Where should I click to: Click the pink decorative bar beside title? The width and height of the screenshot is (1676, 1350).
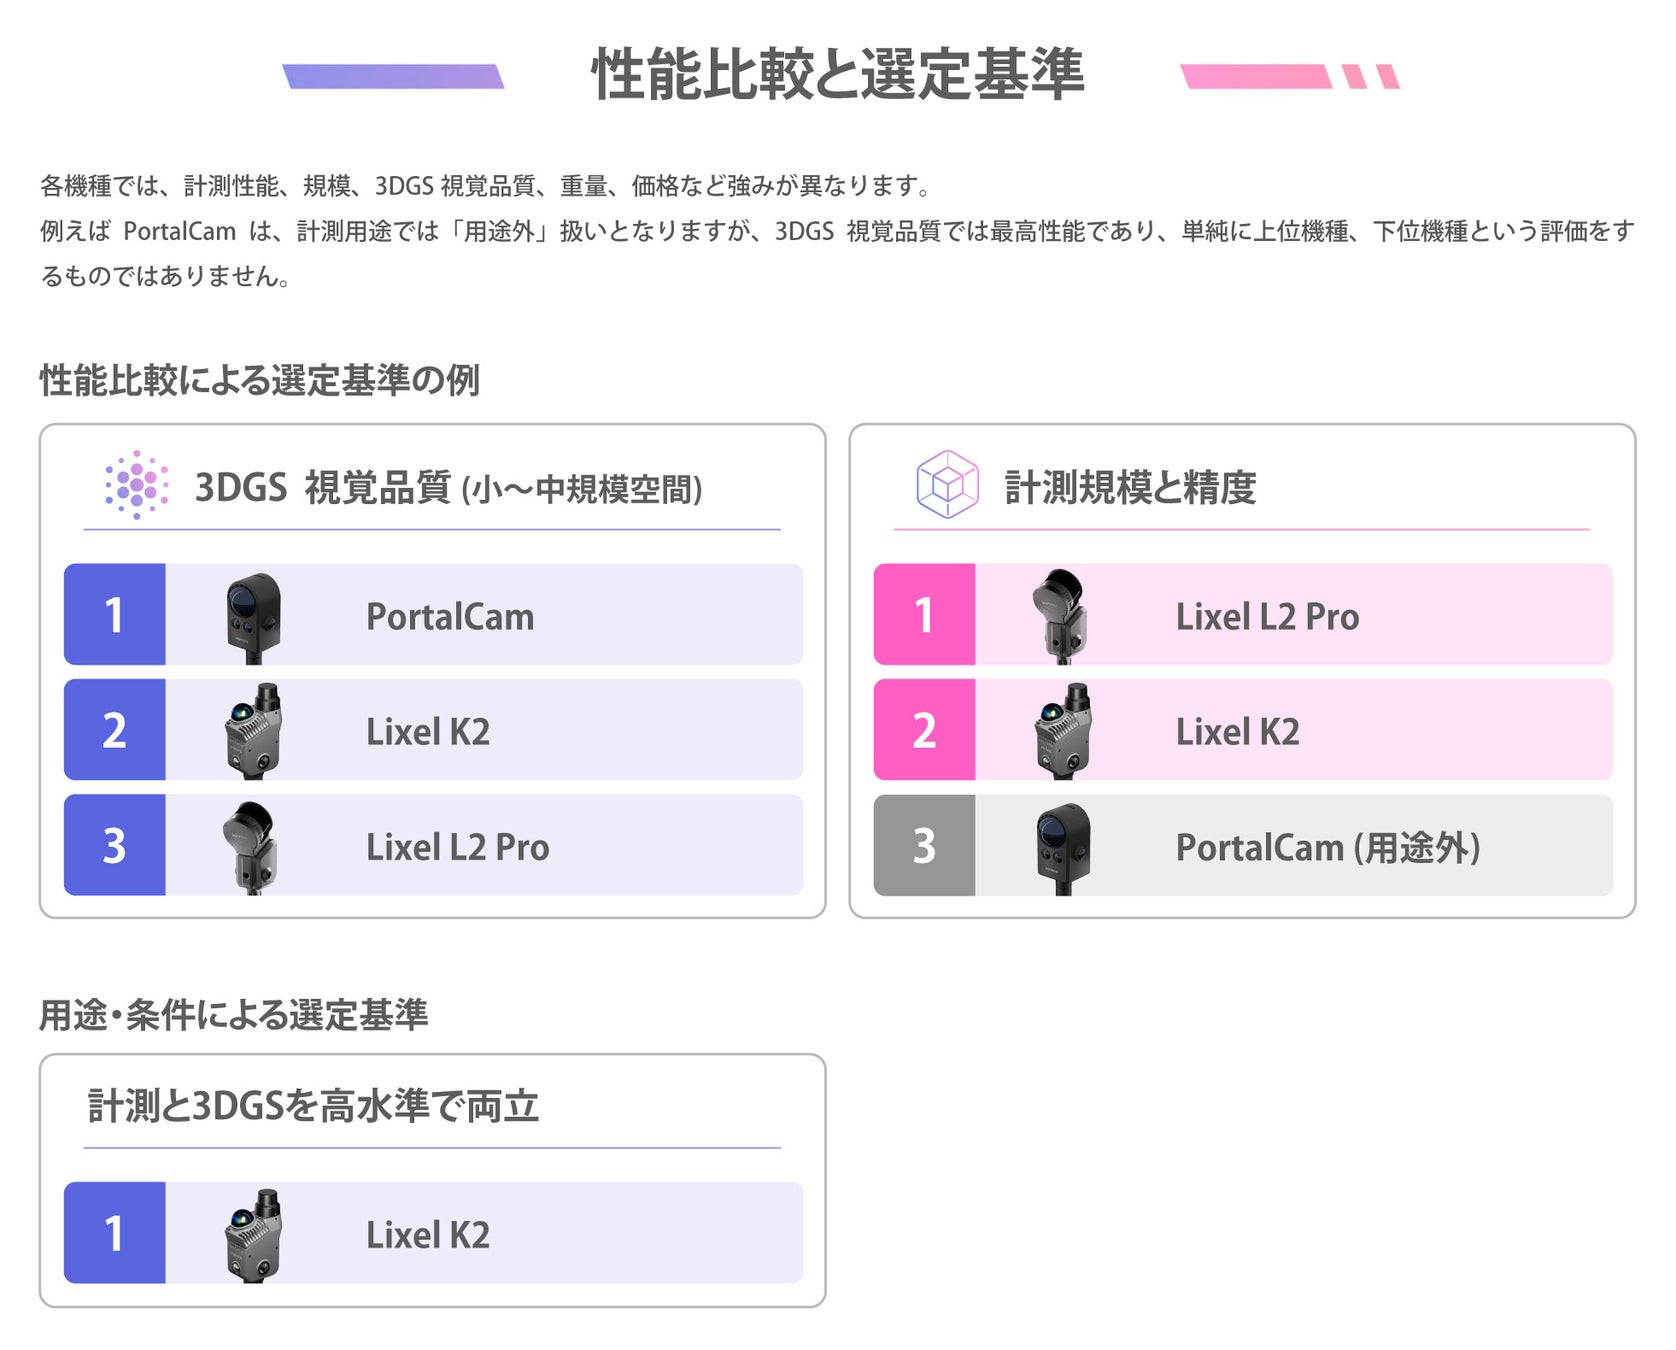(x=1290, y=77)
